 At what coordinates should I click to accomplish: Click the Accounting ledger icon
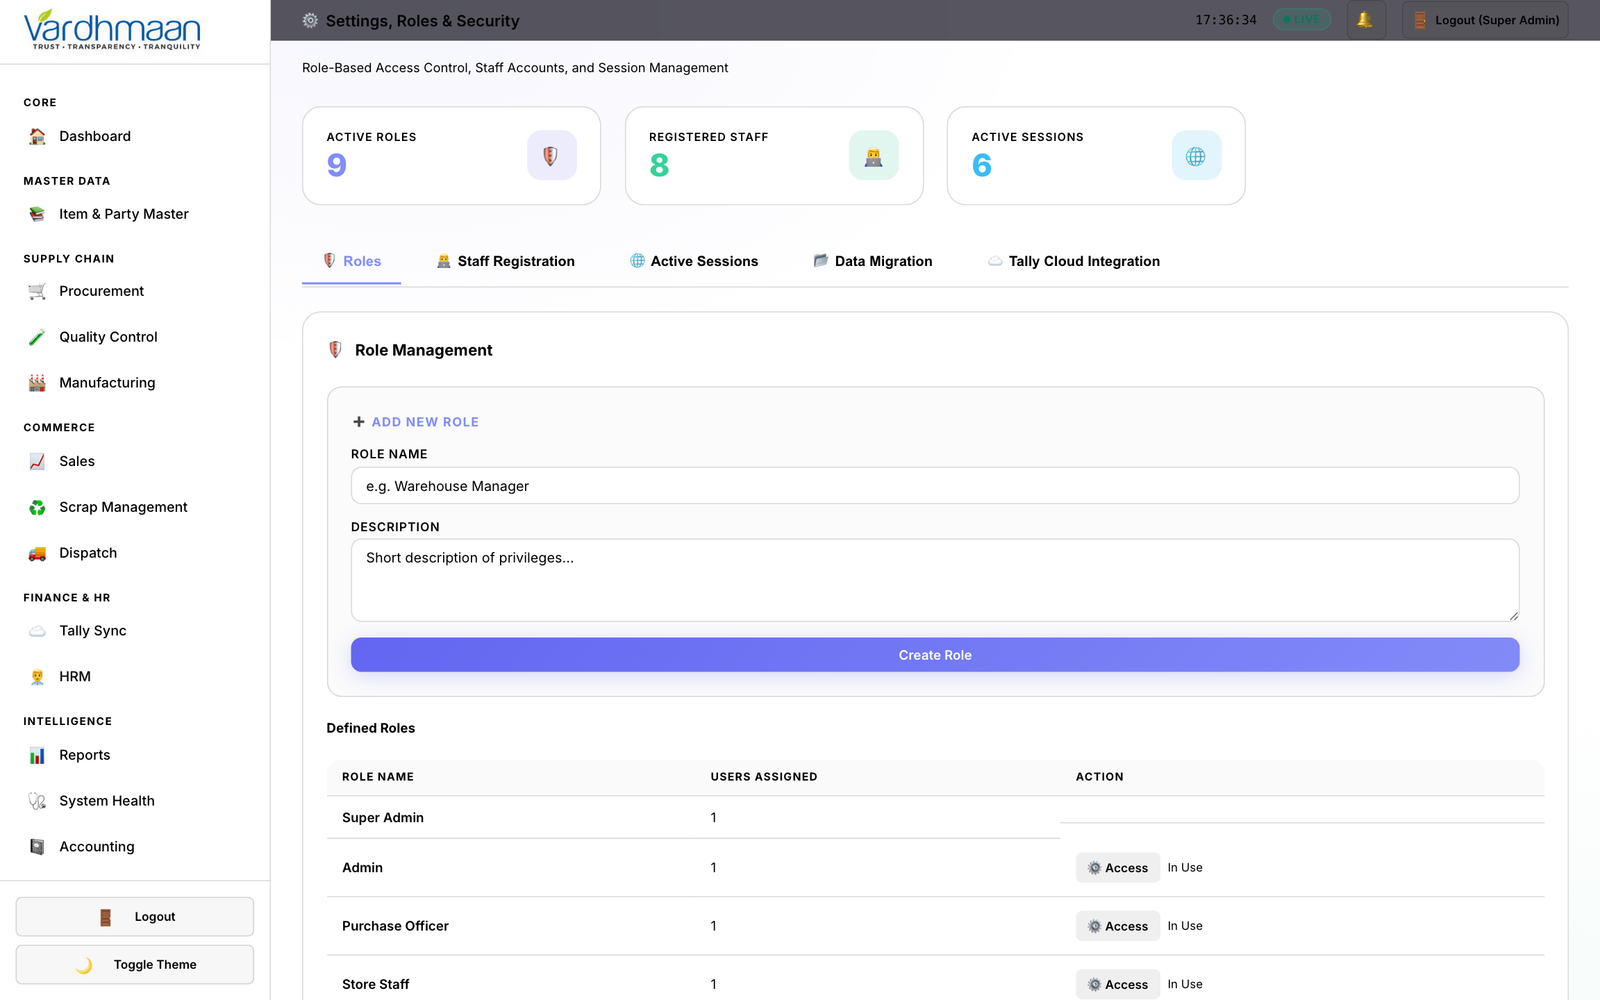[37, 847]
